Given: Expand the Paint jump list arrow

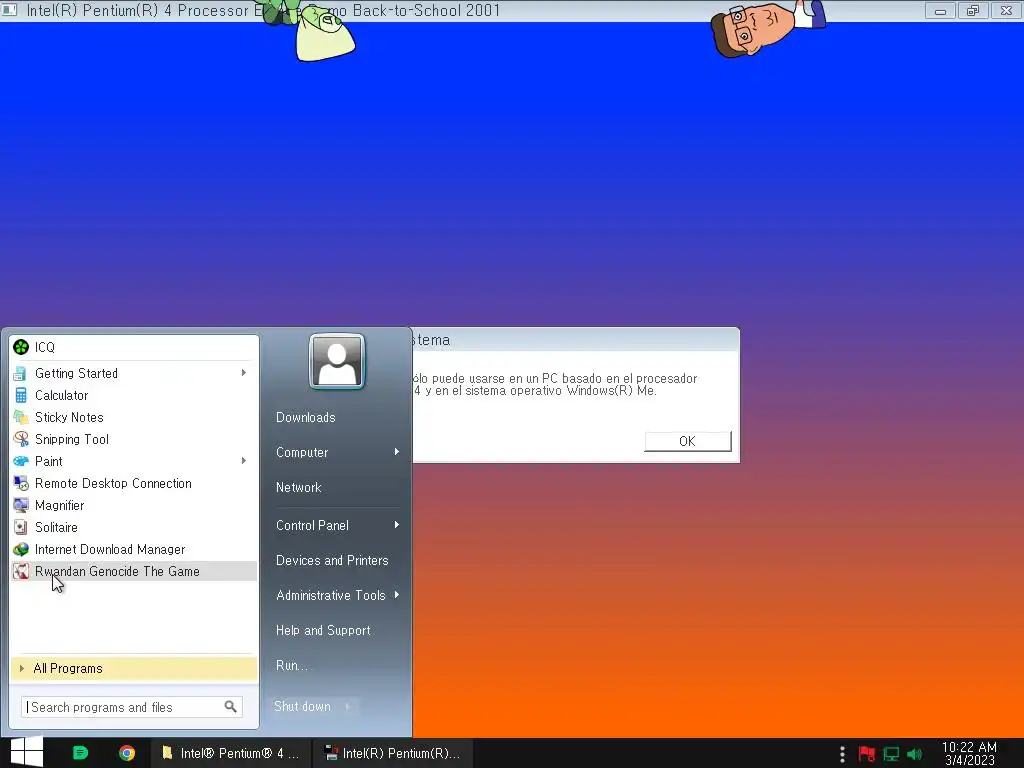Looking at the screenshot, I should click(244, 460).
